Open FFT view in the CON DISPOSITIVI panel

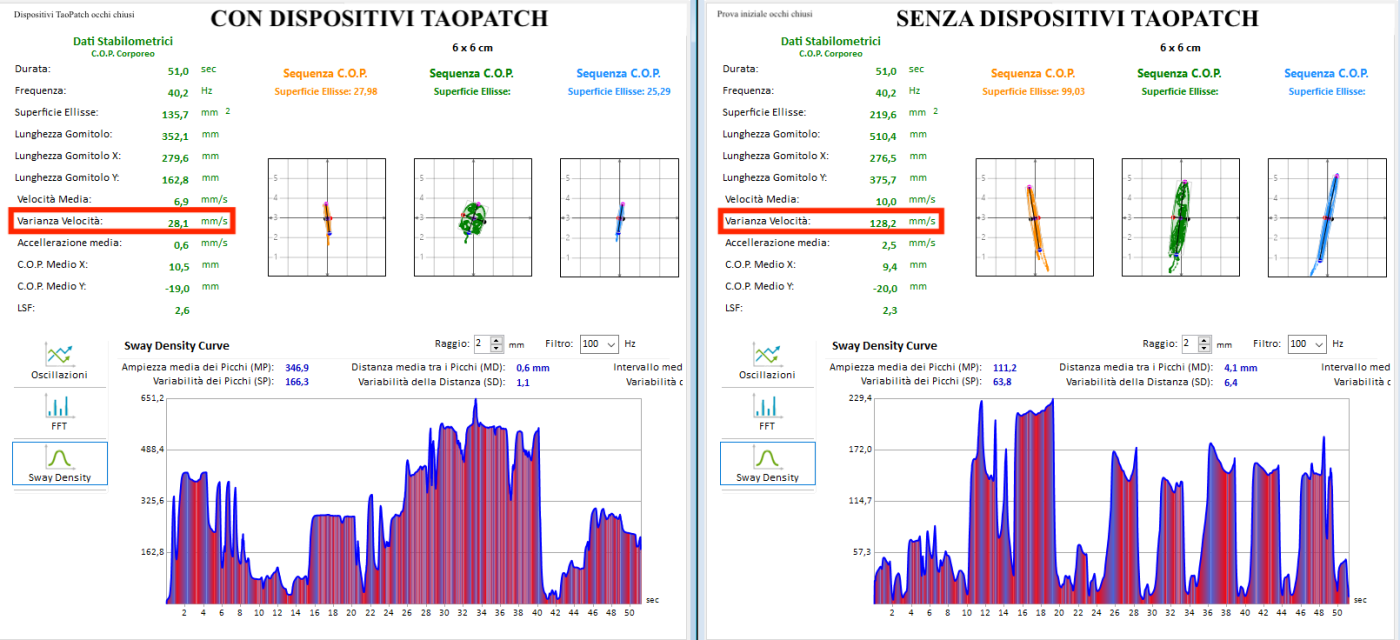59,412
